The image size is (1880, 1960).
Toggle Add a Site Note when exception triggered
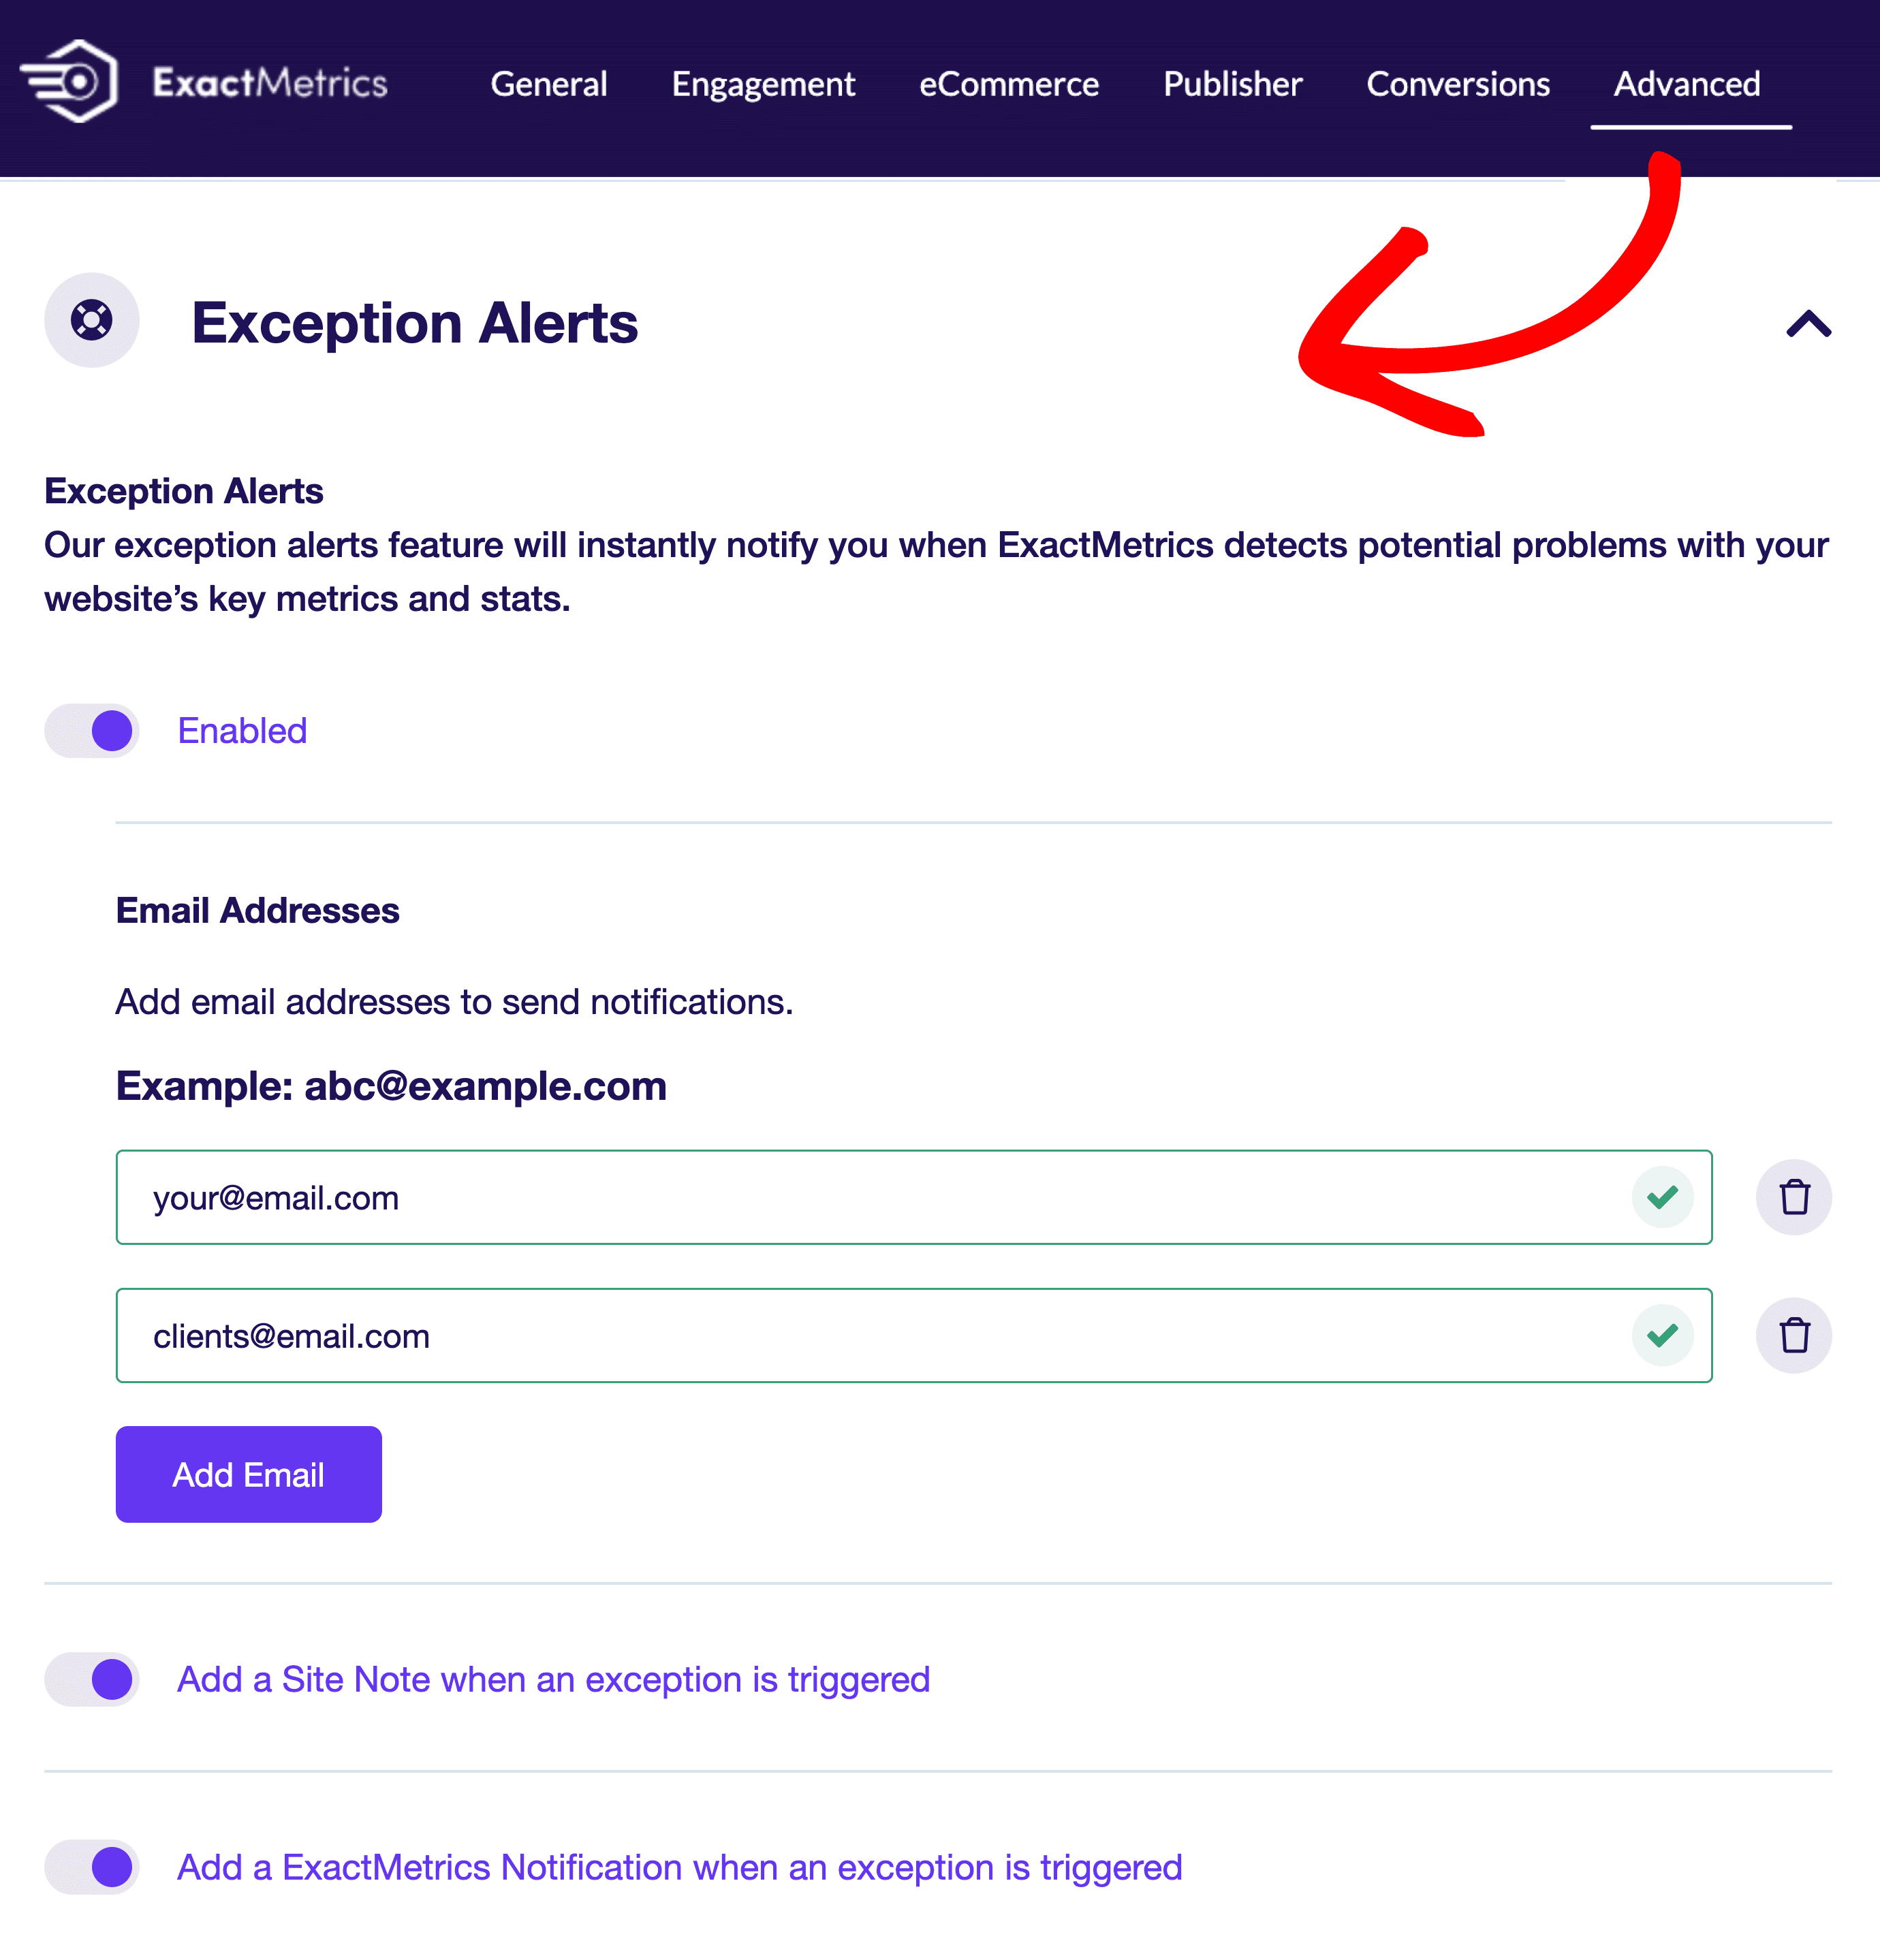click(91, 1679)
